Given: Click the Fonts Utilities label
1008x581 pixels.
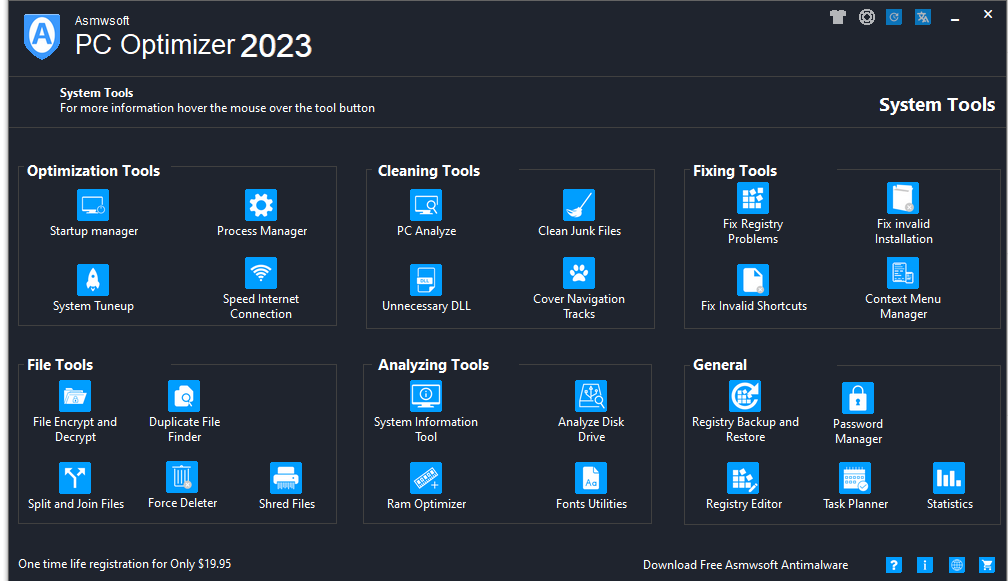Looking at the screenshot, I should [591, 504].
